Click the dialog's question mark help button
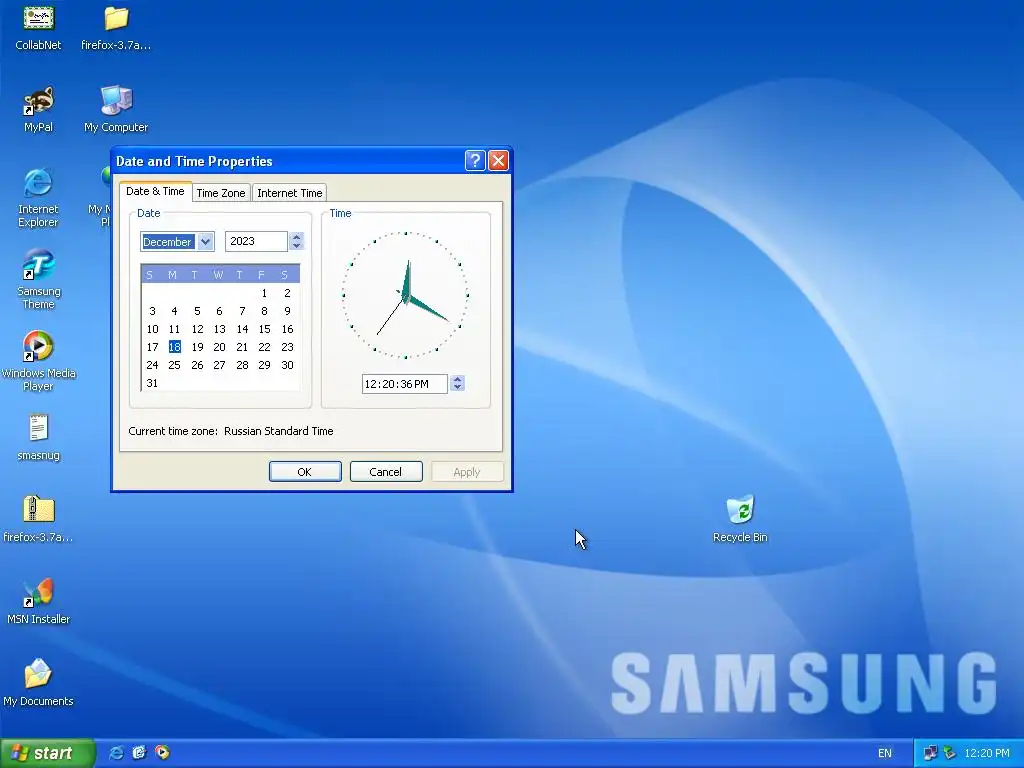This screenshot has width=1024, height=768. point(475,161)
